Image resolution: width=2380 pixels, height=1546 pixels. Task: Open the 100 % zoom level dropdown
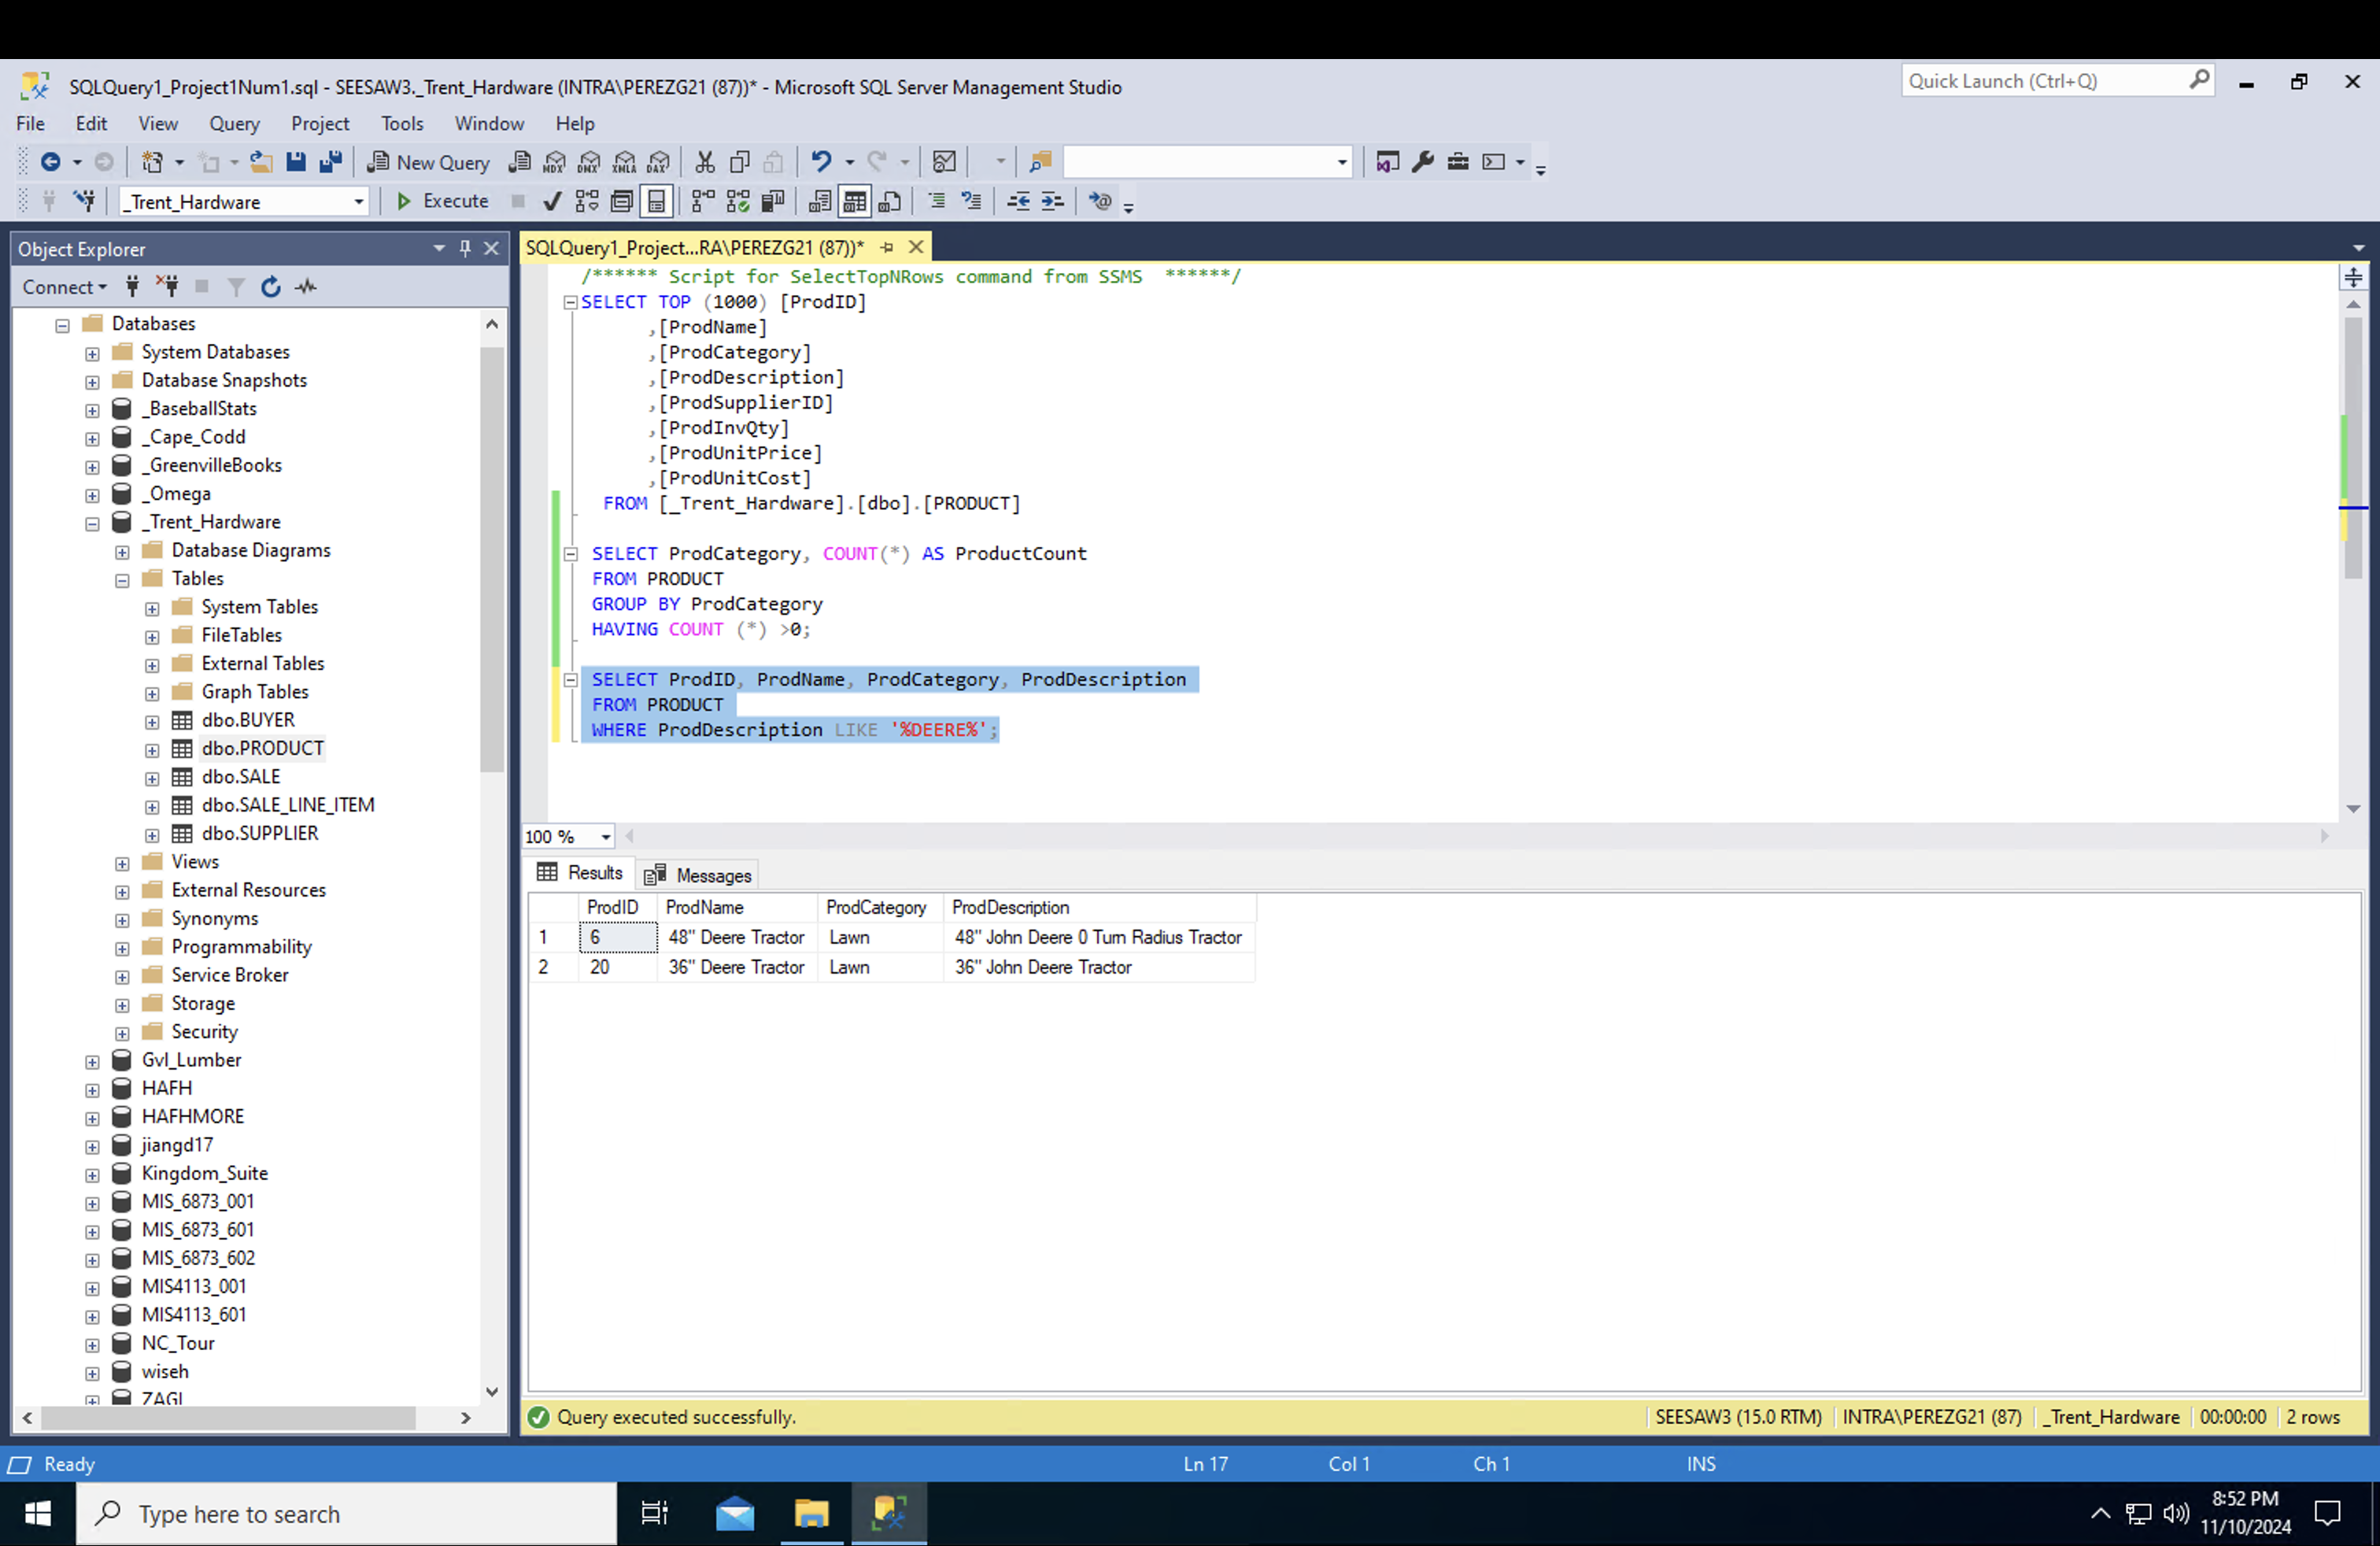tap(605, 836)
